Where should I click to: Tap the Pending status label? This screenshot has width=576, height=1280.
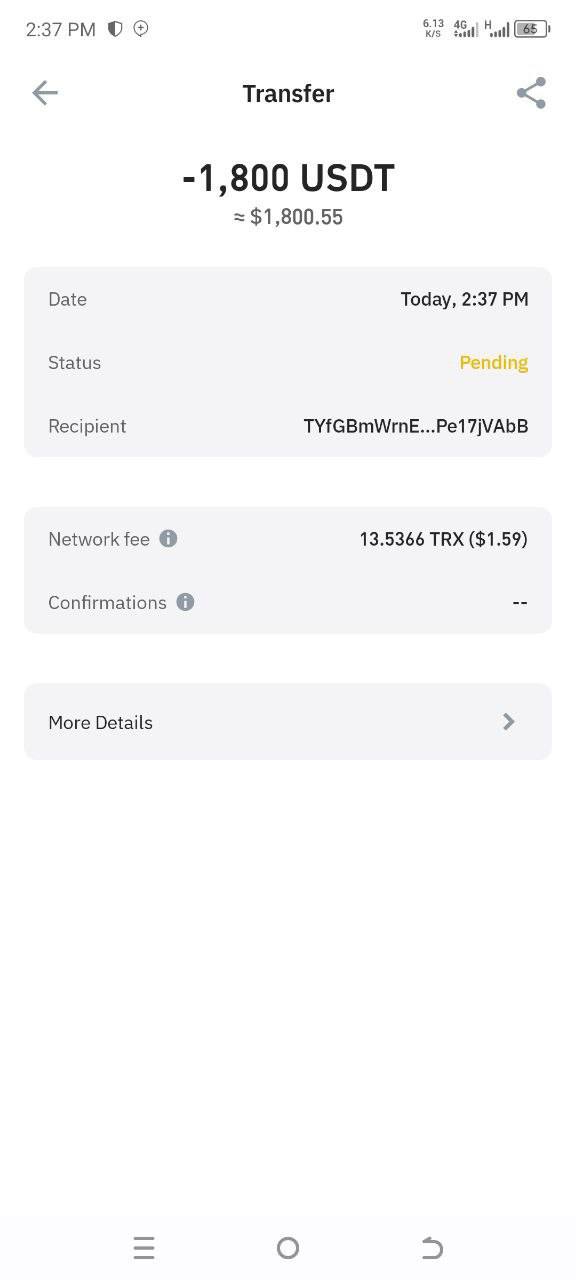click(494, 362)
